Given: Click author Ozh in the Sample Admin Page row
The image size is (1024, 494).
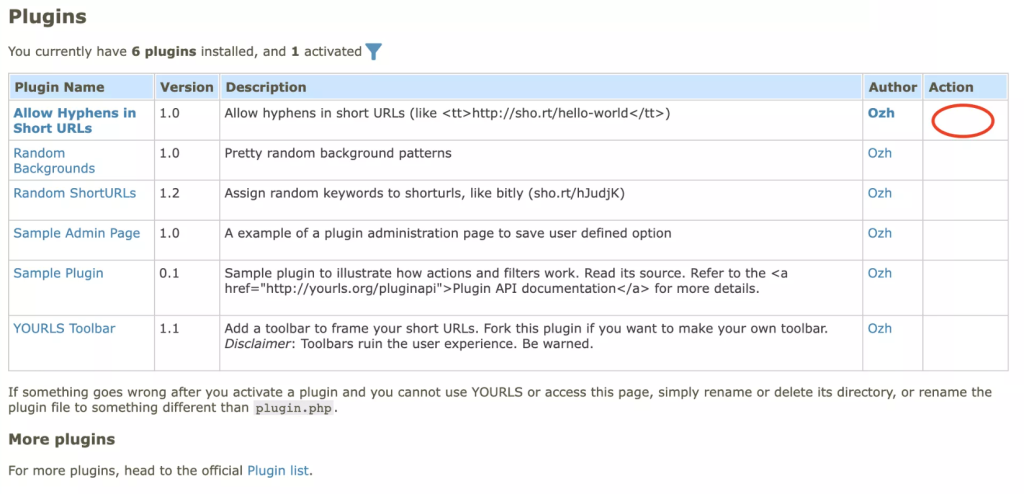Looking at the screenshot, I should pyautogui.click(x=880, y=233).
